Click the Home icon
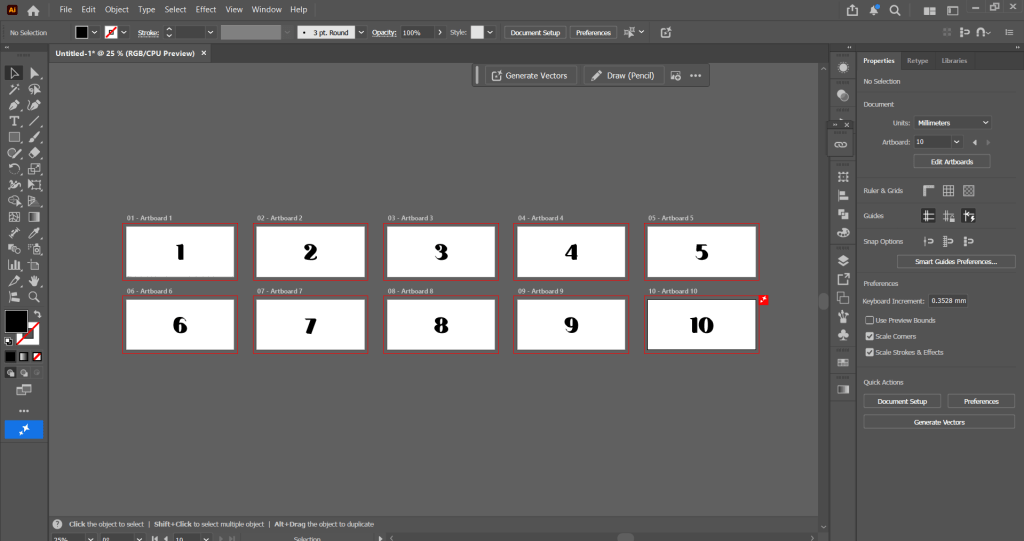This screenshot has height=541, width=1024. [33, 10]
